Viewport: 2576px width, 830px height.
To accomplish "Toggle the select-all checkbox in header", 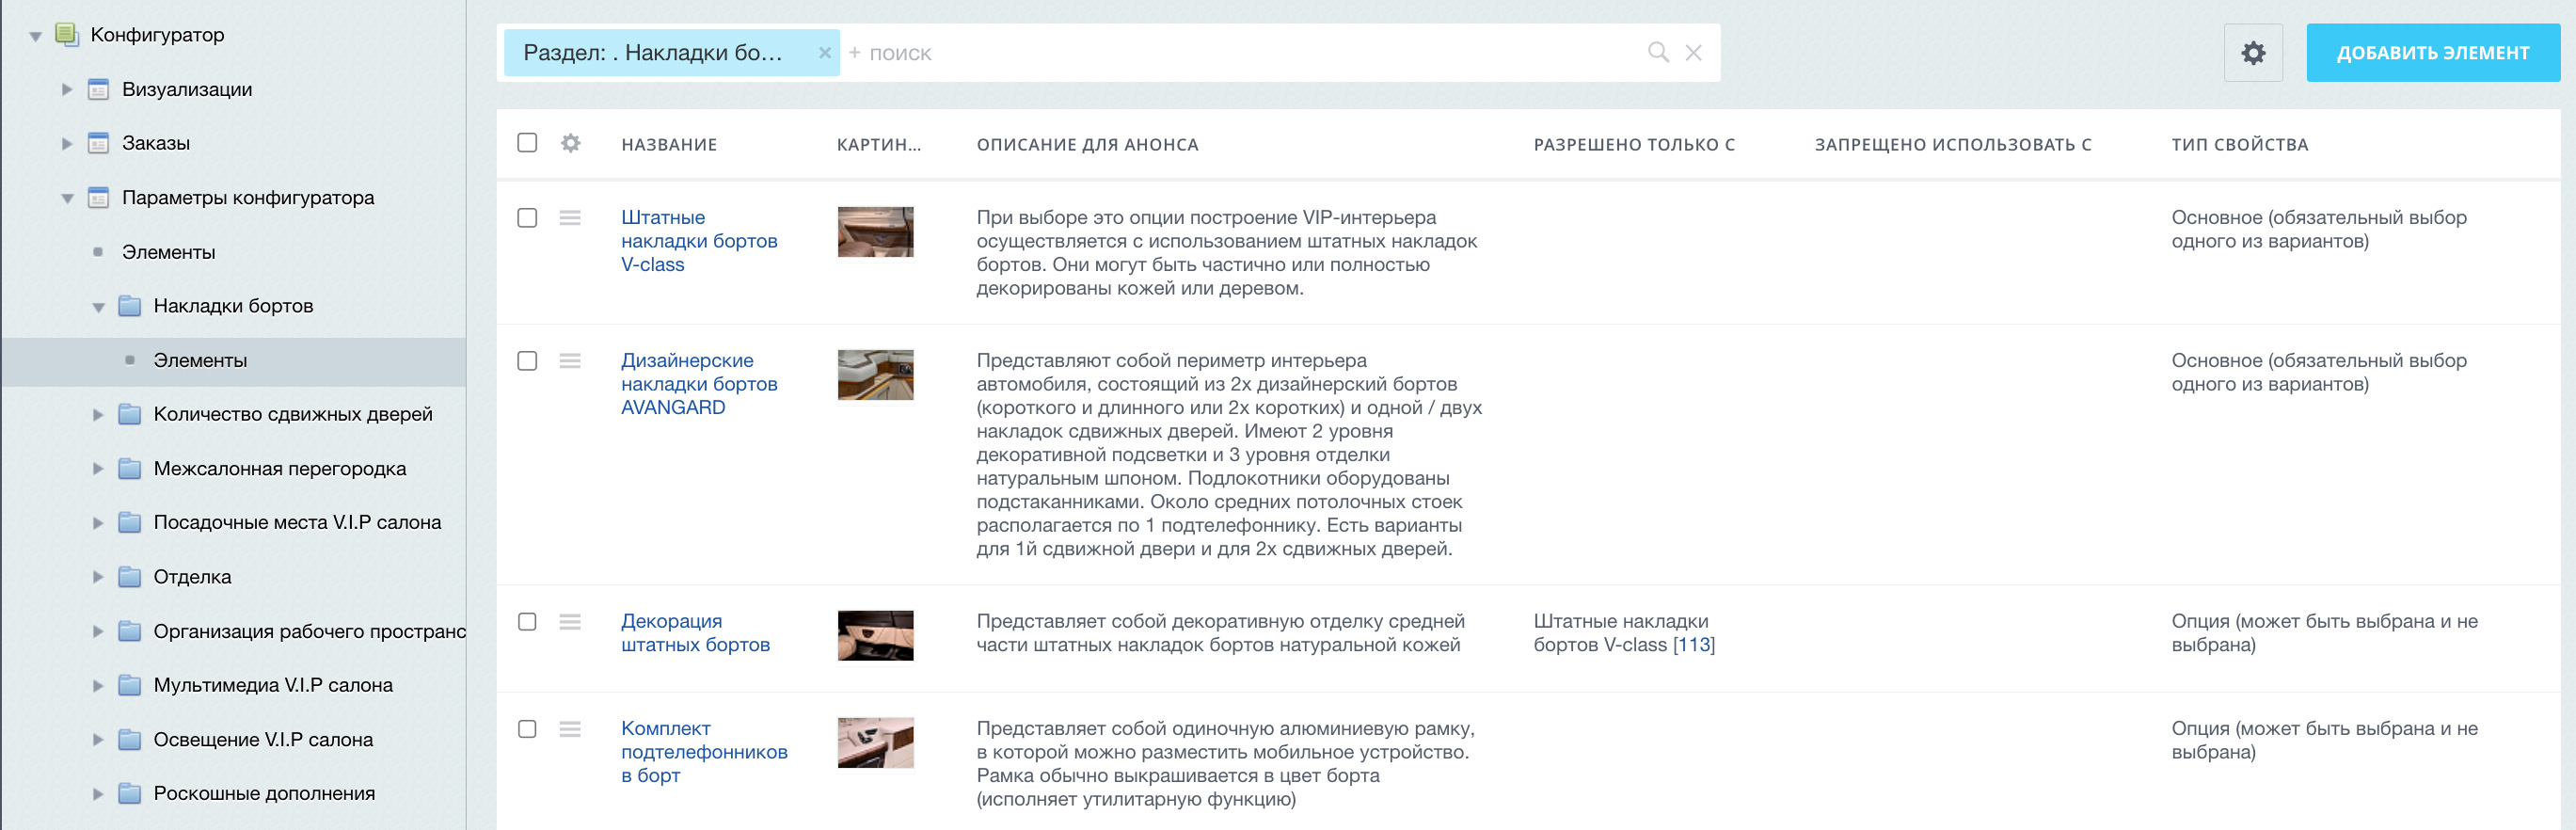I will (527, 143).
